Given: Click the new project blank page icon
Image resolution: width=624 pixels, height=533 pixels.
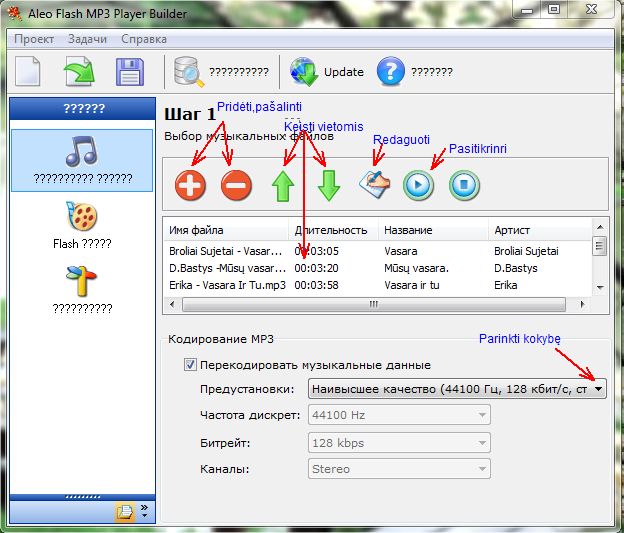Looking at the screenshot, I should (27, 72).
